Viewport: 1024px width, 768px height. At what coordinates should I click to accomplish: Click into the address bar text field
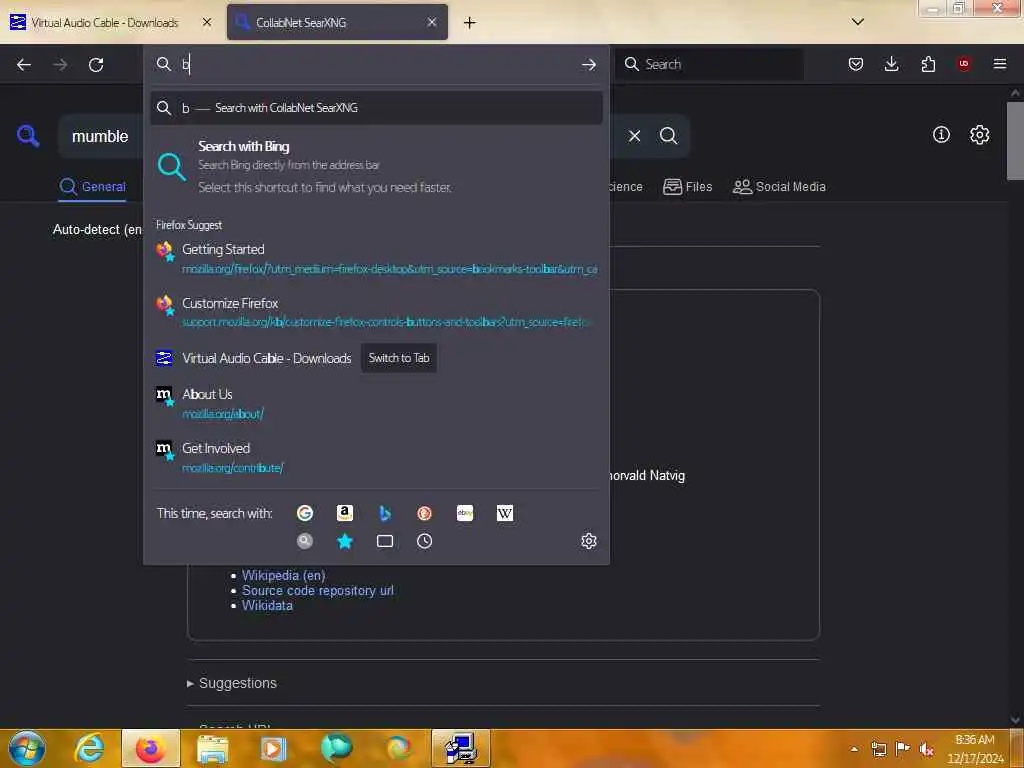[379, 64]
